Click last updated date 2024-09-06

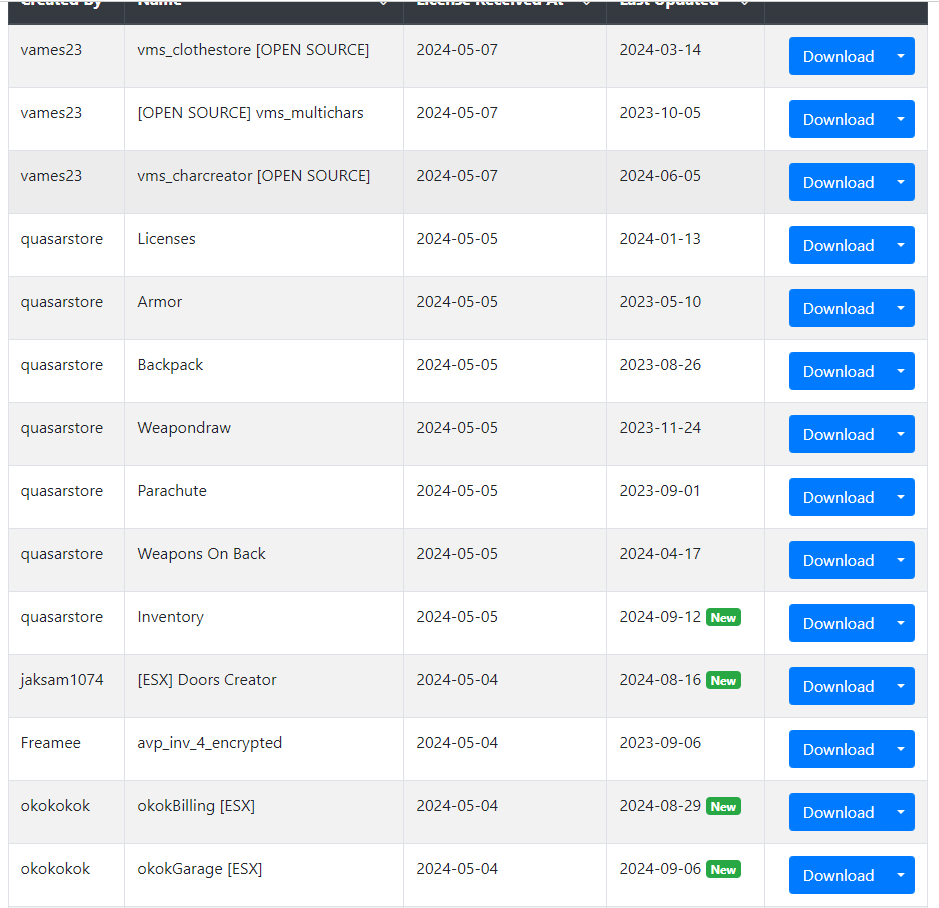[x=660, y=868]
